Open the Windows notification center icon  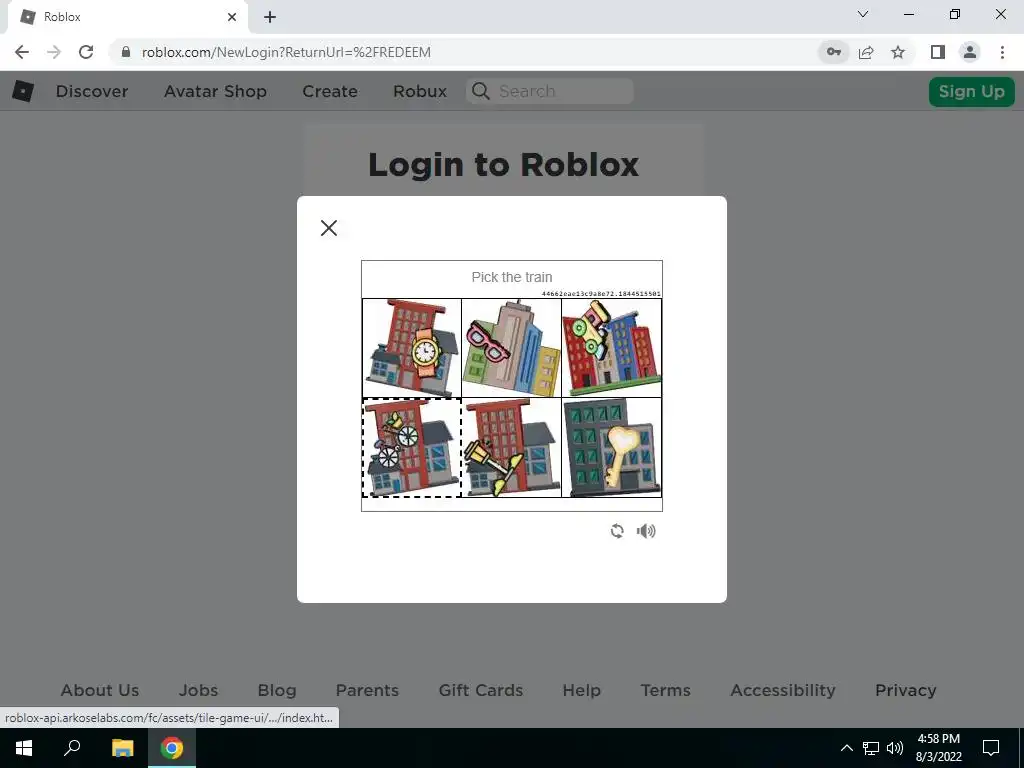991,748
